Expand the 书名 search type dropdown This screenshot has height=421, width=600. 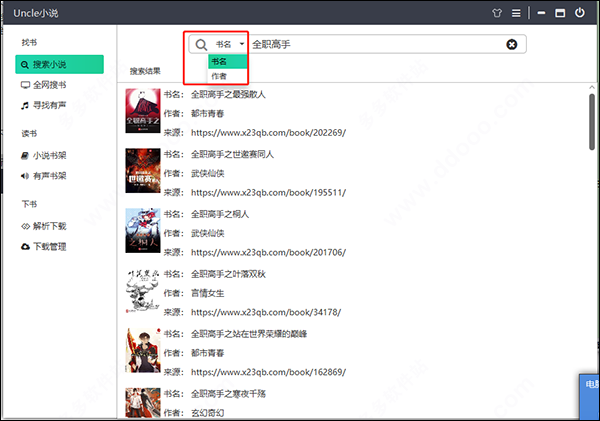tap(229, 45)
